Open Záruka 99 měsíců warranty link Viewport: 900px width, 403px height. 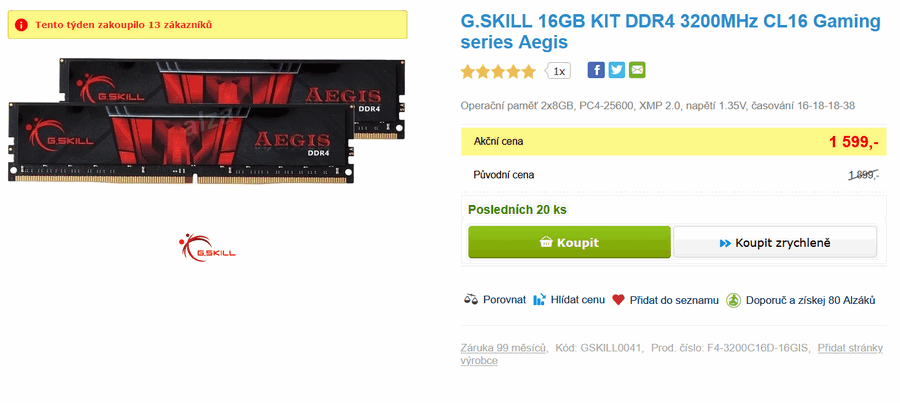point(504,347)
